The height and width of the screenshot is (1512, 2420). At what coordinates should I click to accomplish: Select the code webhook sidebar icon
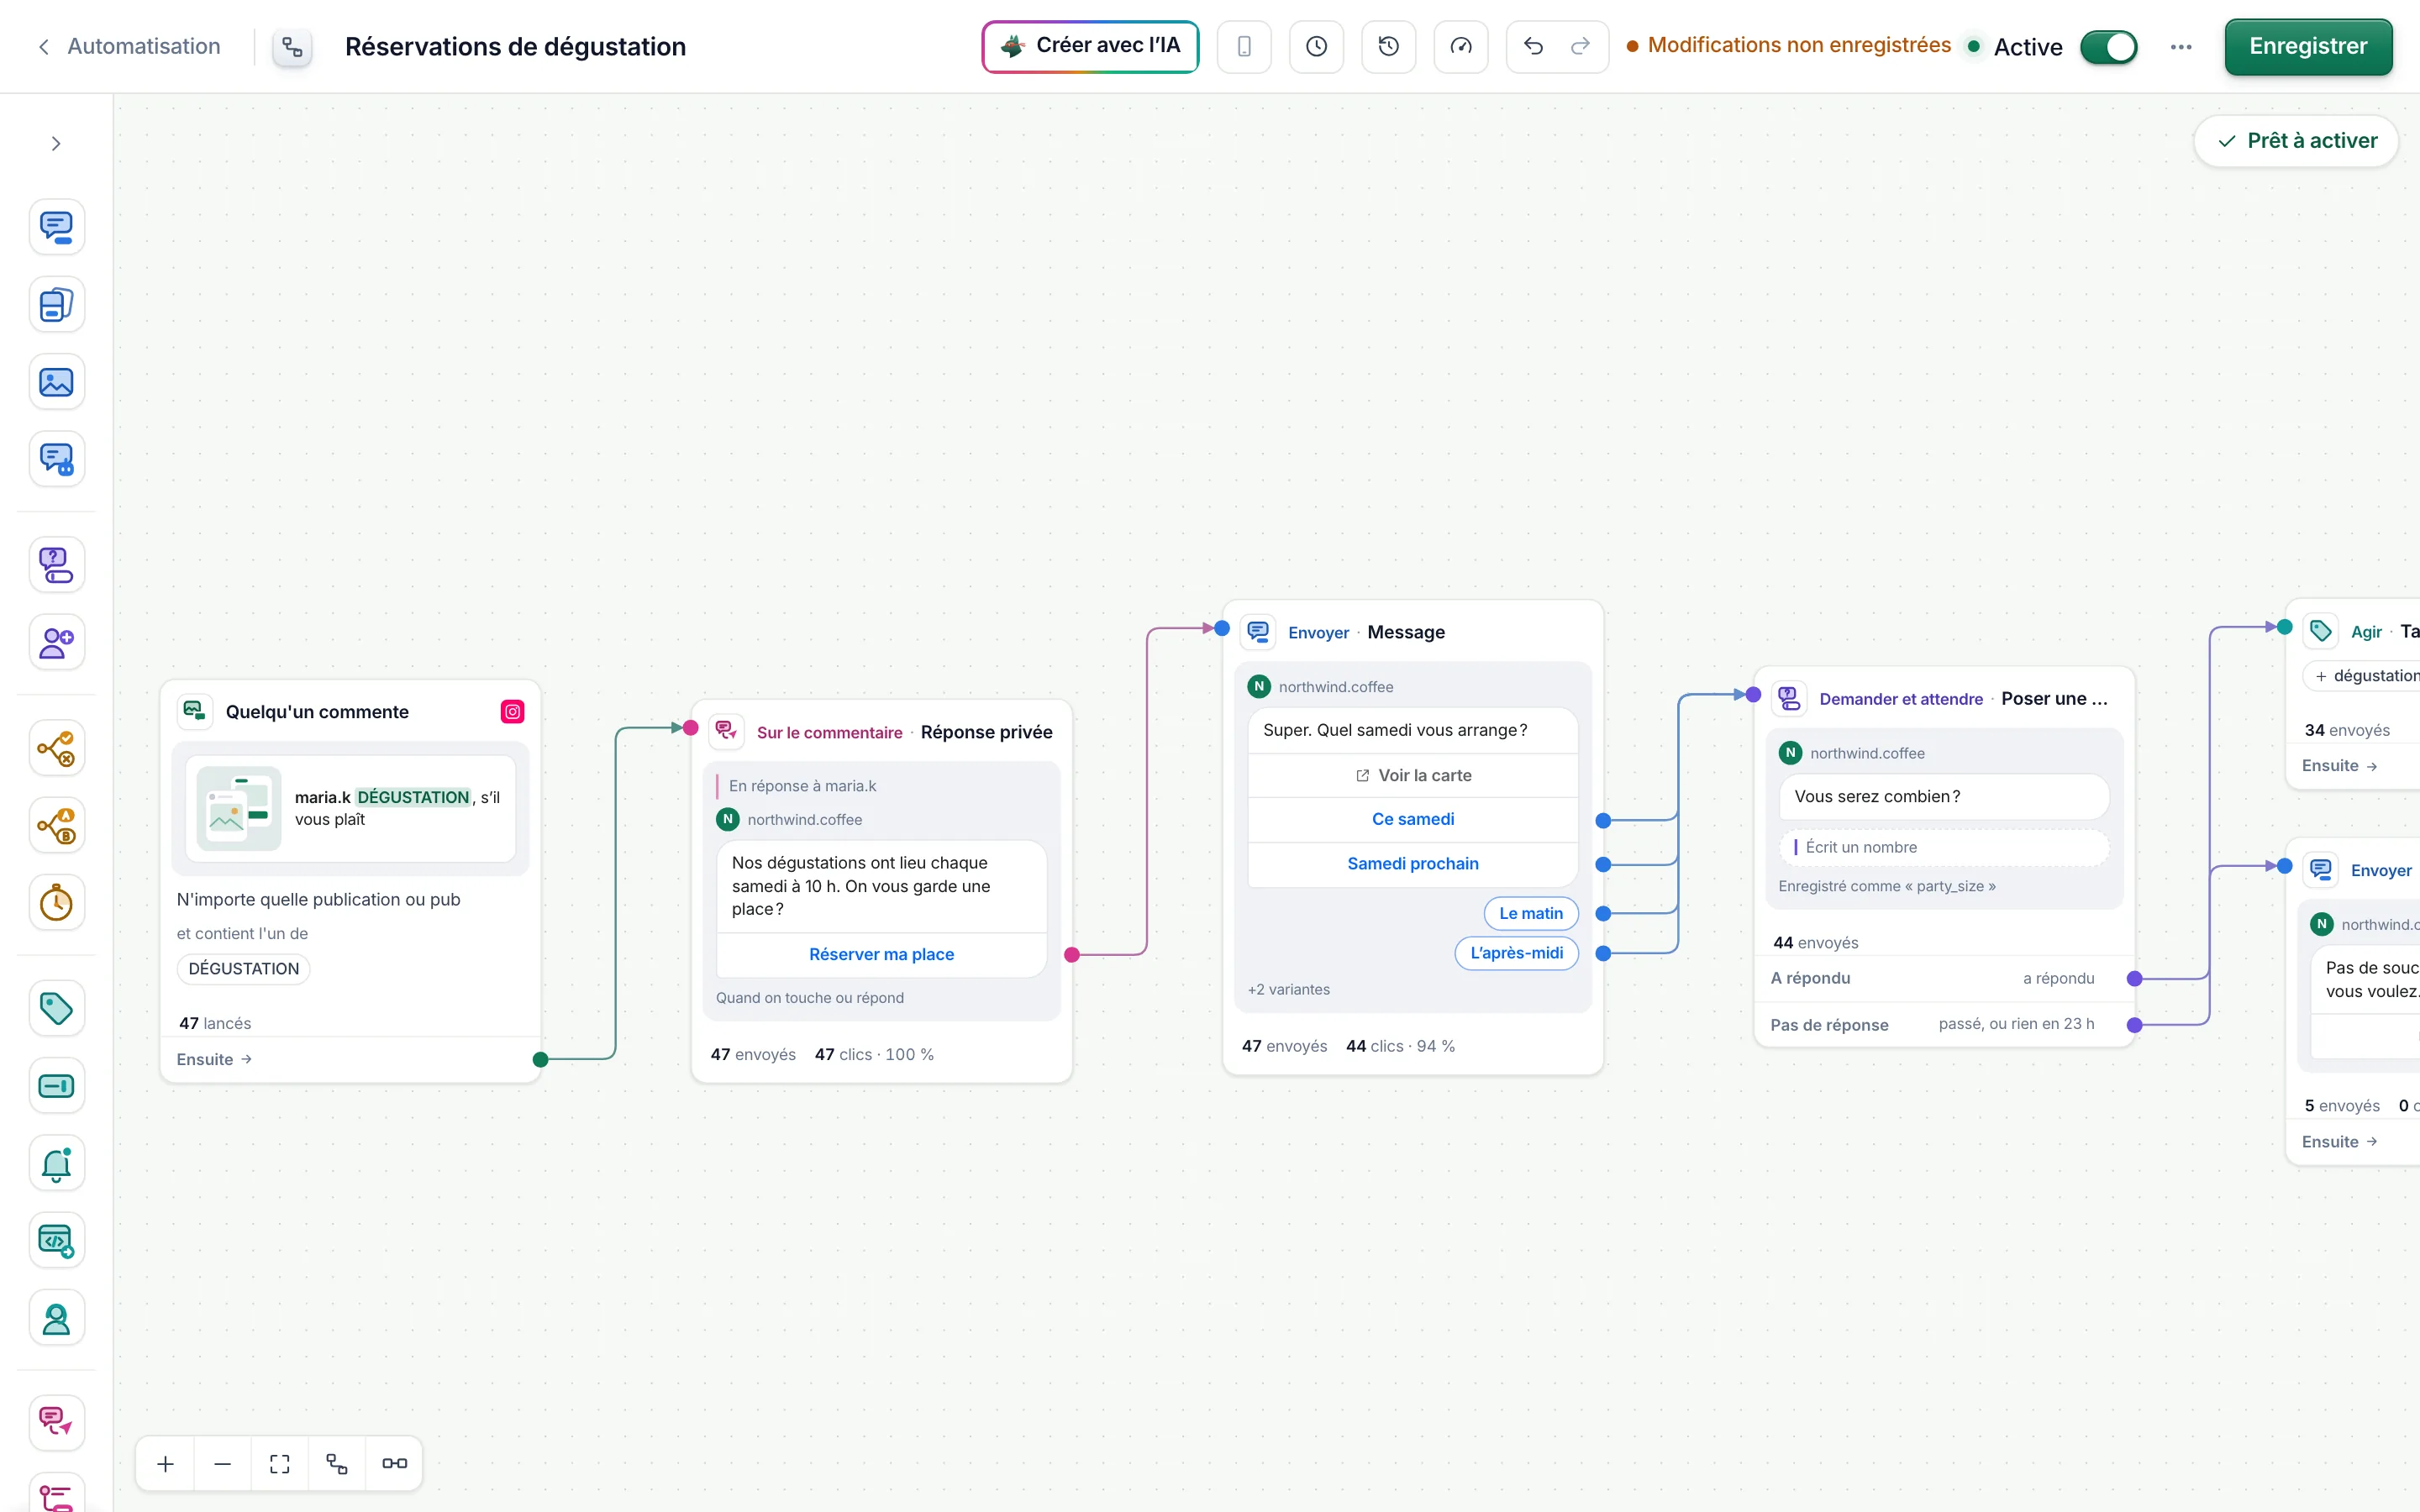pos(56,1241)
